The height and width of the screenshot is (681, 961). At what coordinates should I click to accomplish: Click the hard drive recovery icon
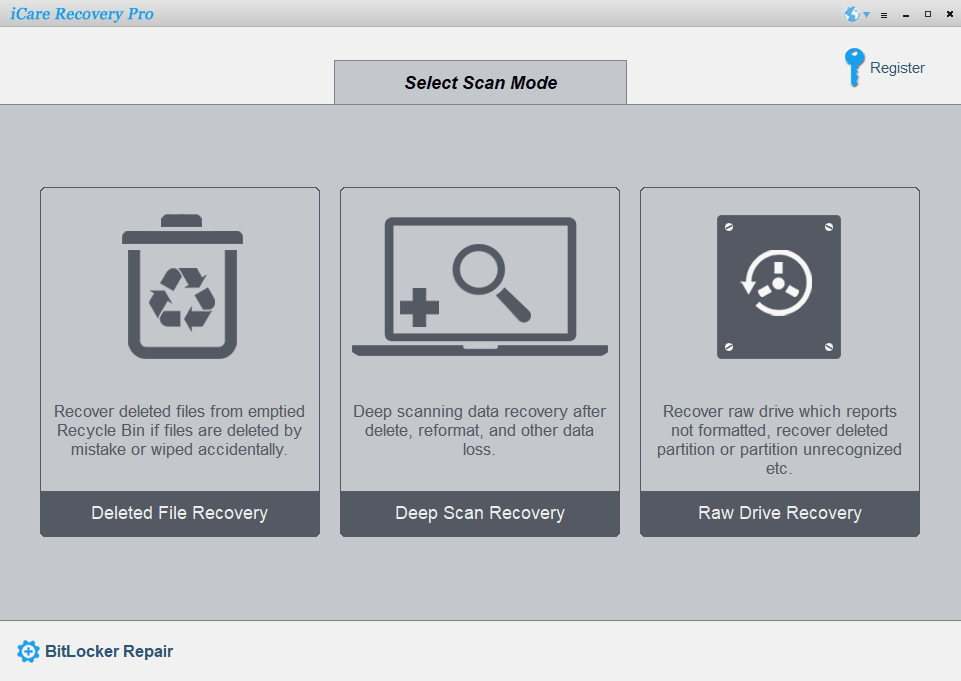(x=779, y=287)
